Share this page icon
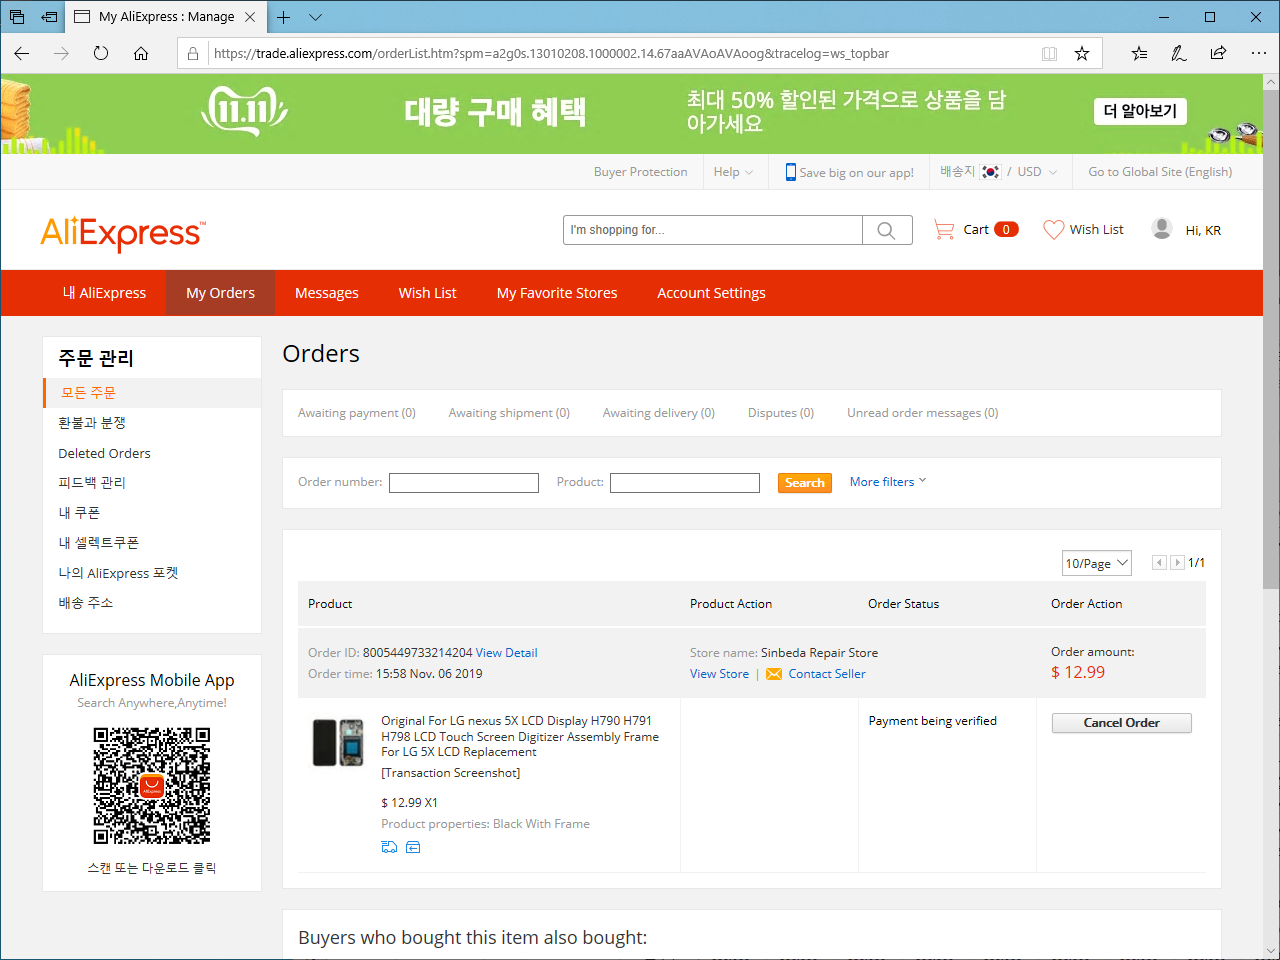Screen dimensions: 1280x960 1218,53
